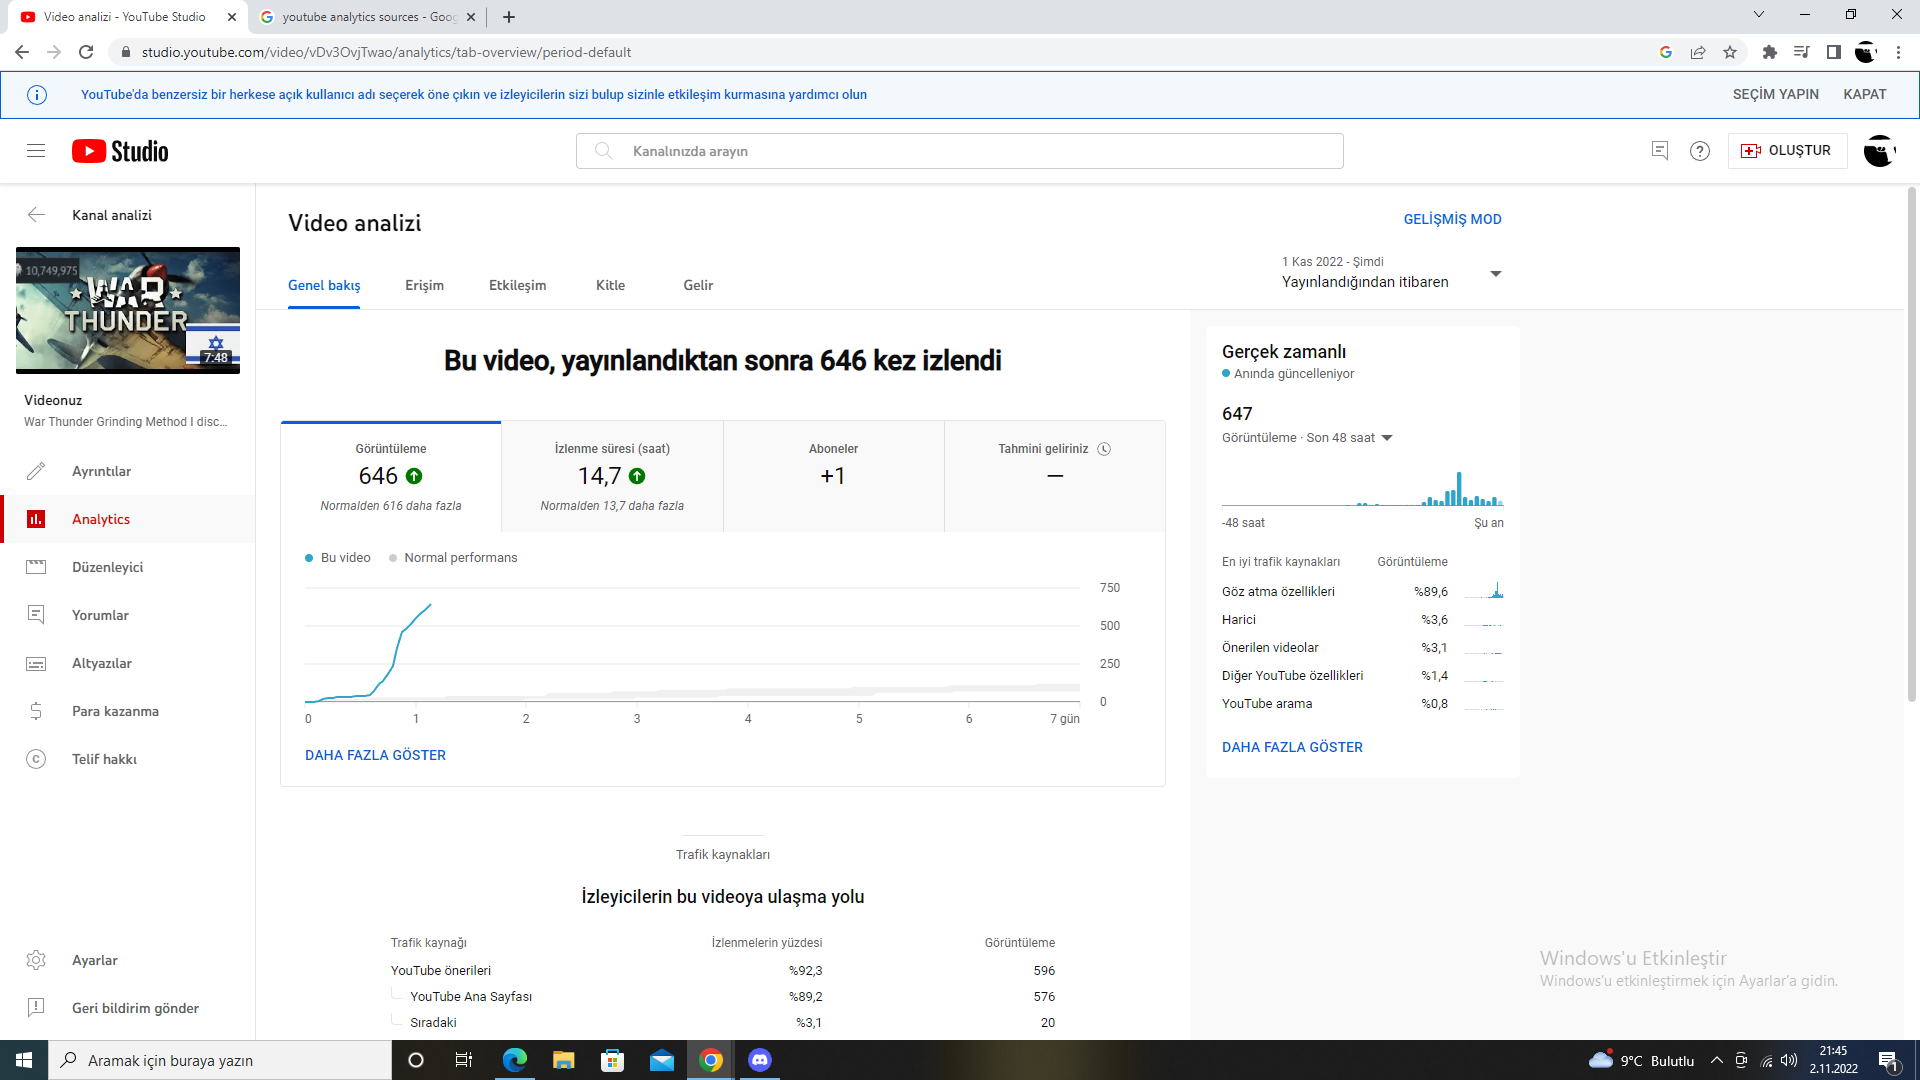The height and width of the screenshot is (1080, 1920).
Task: Open Ayarlar settings in the sidebar
Action: click(128, 960)
